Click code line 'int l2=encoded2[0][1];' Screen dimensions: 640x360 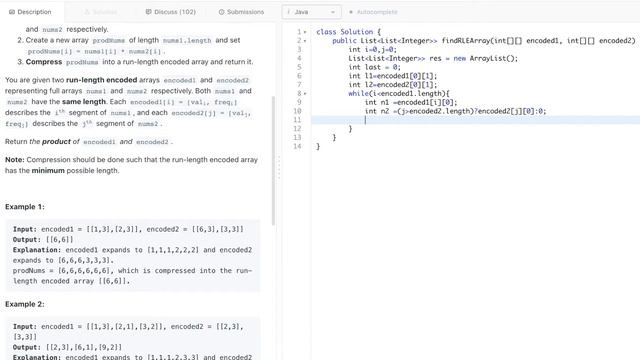pyautogui.click(x=393, y=84)
